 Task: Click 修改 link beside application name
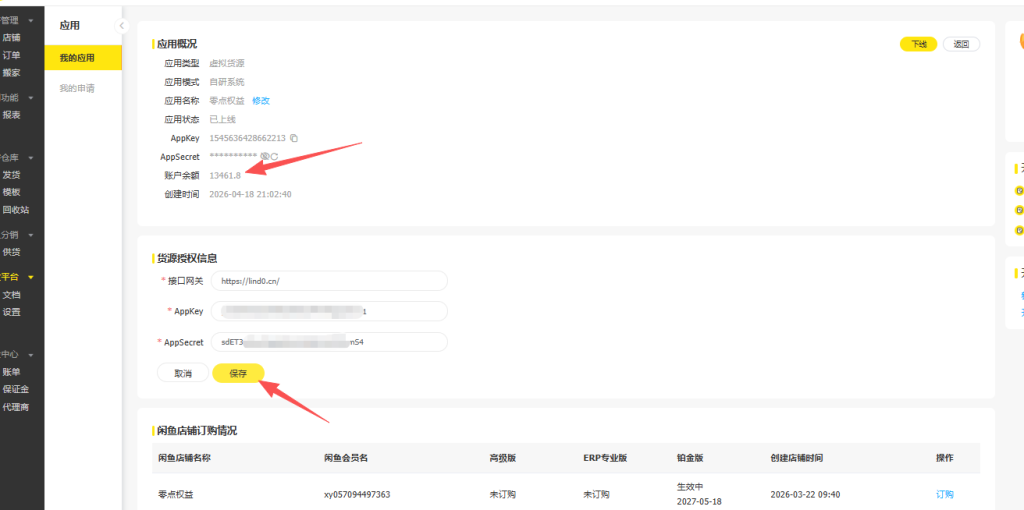(x=260, y=101)
